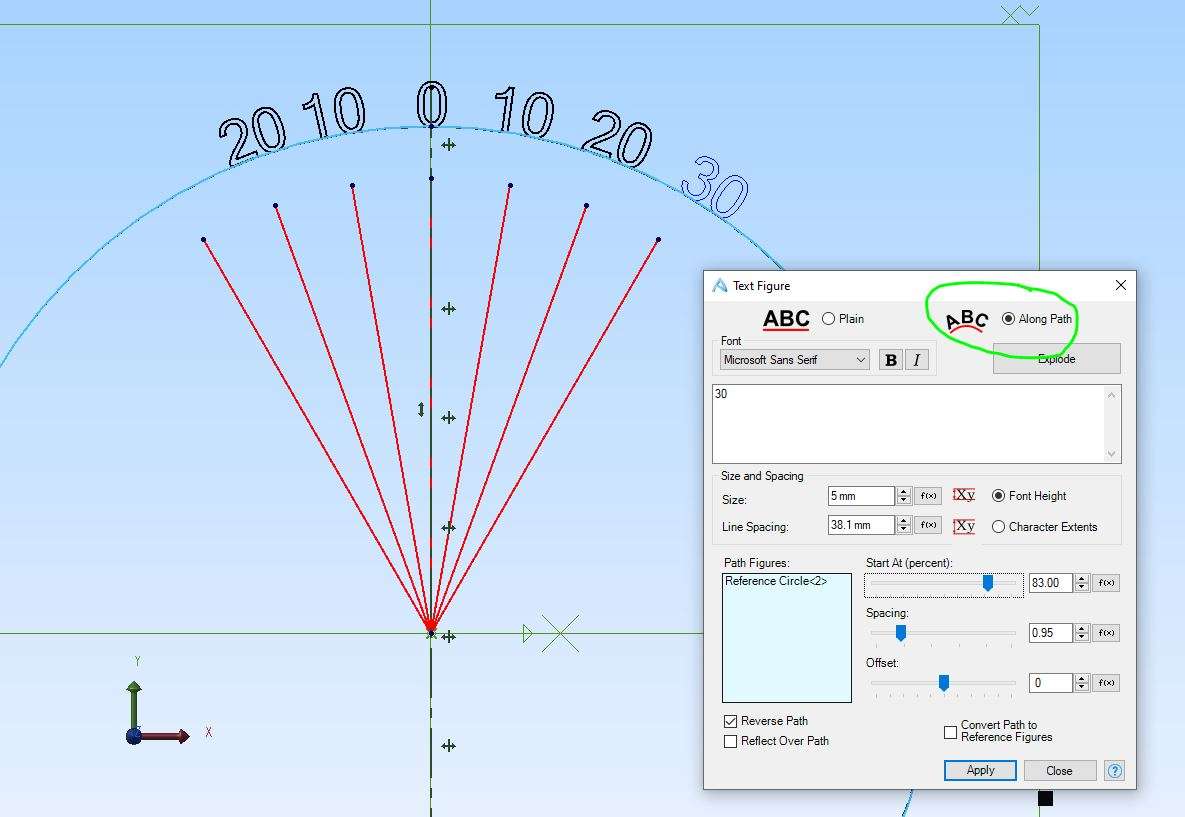Click the Line Spacing stepper arrows

(x=903, y=525)
